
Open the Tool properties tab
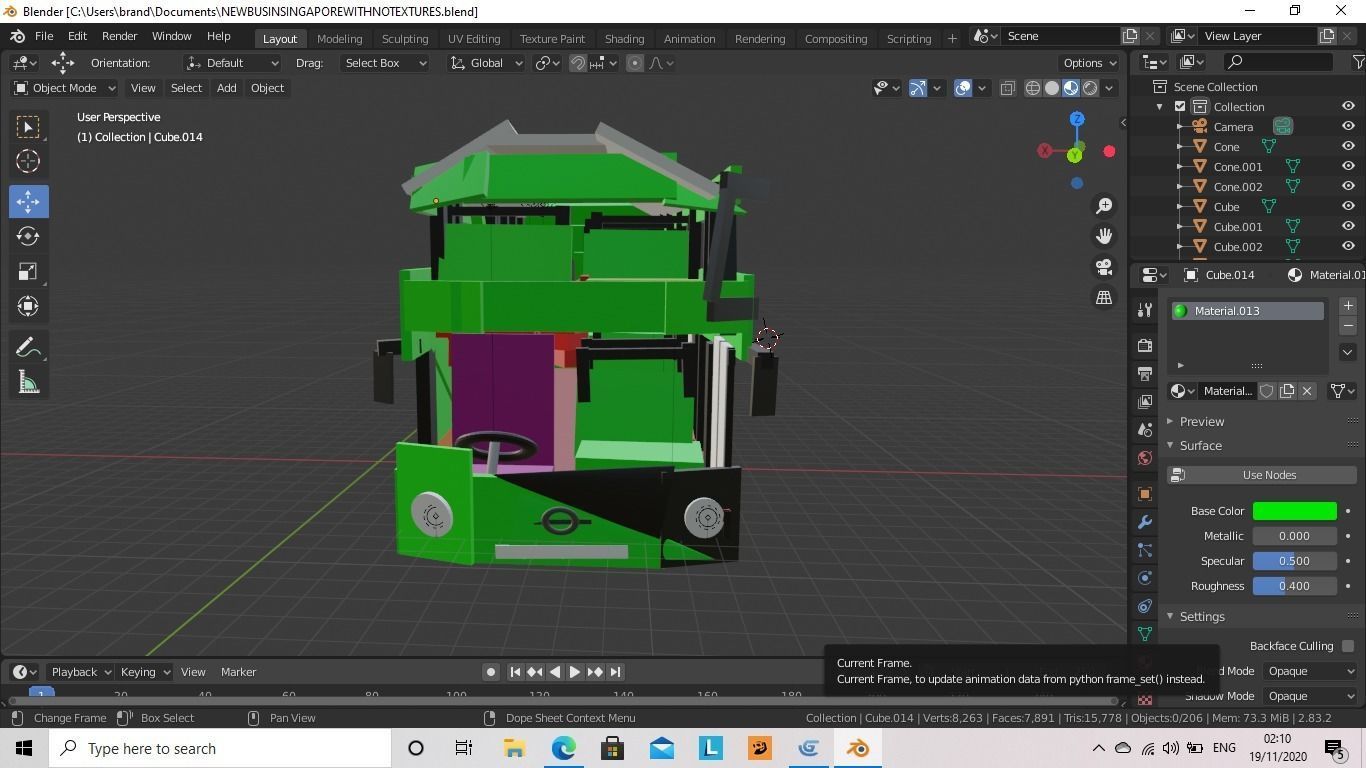coord(1145,311)
